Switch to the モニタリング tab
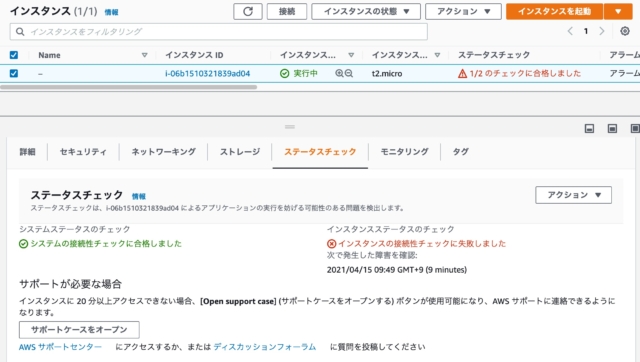Viewport: 640px width, 362px height. click(404, 152)
